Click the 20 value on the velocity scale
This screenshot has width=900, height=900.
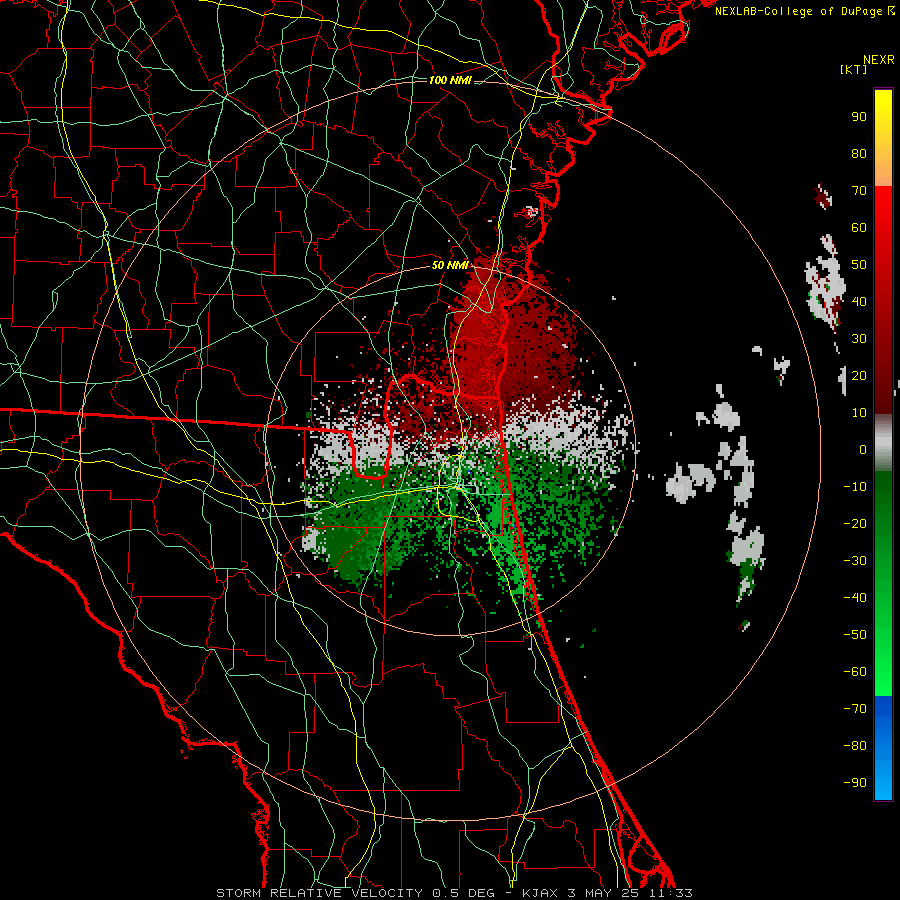(859, 376)
